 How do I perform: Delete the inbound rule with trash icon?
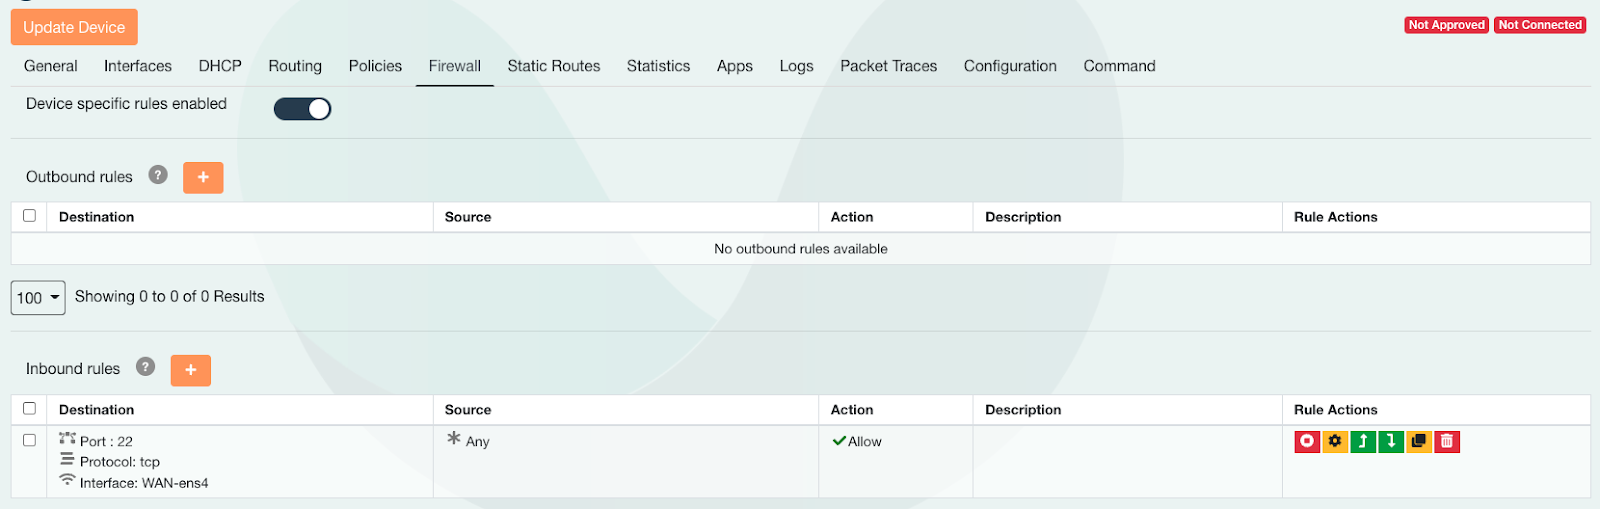click(x=1447, y=441)
